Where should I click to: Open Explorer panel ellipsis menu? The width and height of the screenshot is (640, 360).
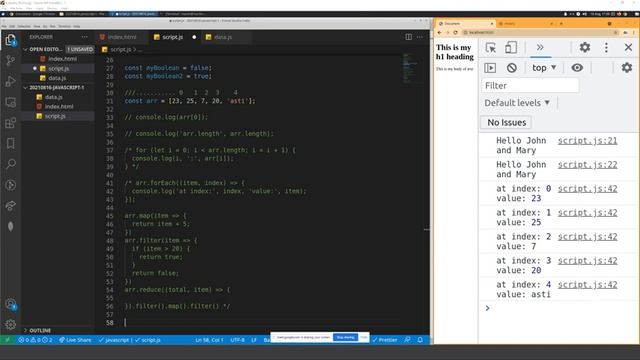(x=84, y=37)
